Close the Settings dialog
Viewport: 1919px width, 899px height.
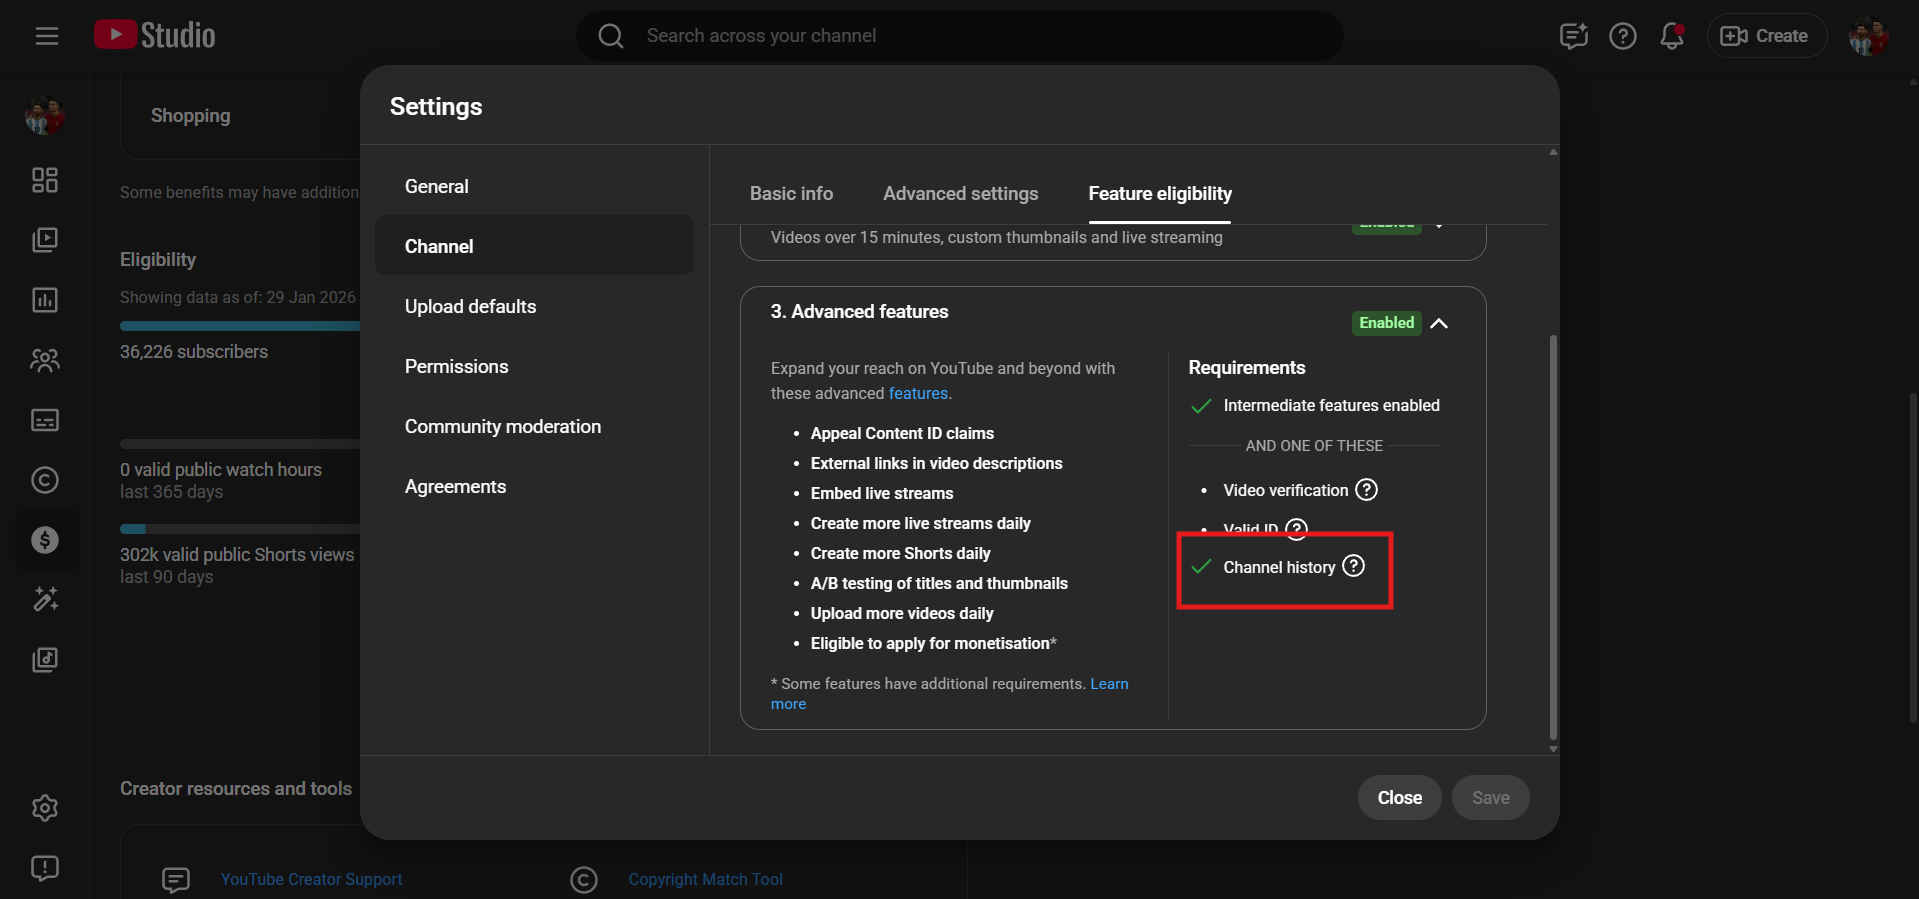pyautogui.click(x=1399, y=798)
